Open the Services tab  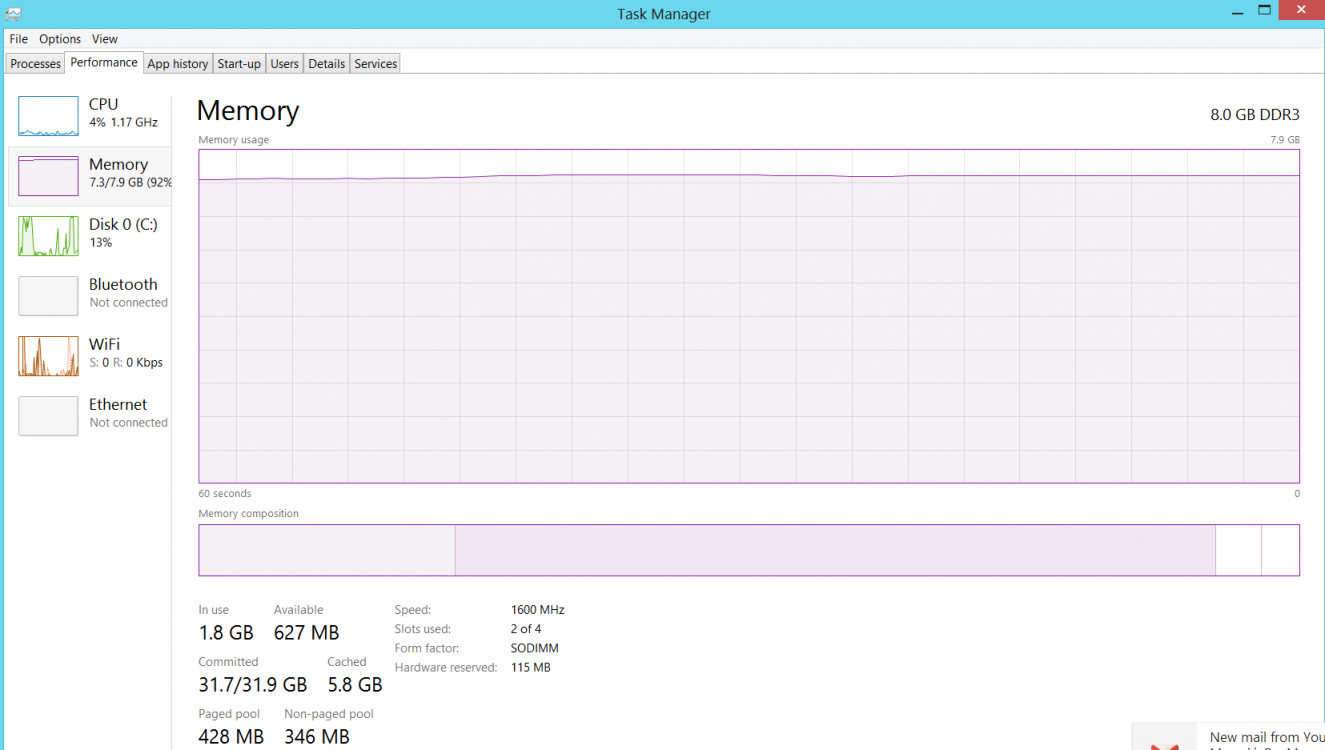pos(376,64)
